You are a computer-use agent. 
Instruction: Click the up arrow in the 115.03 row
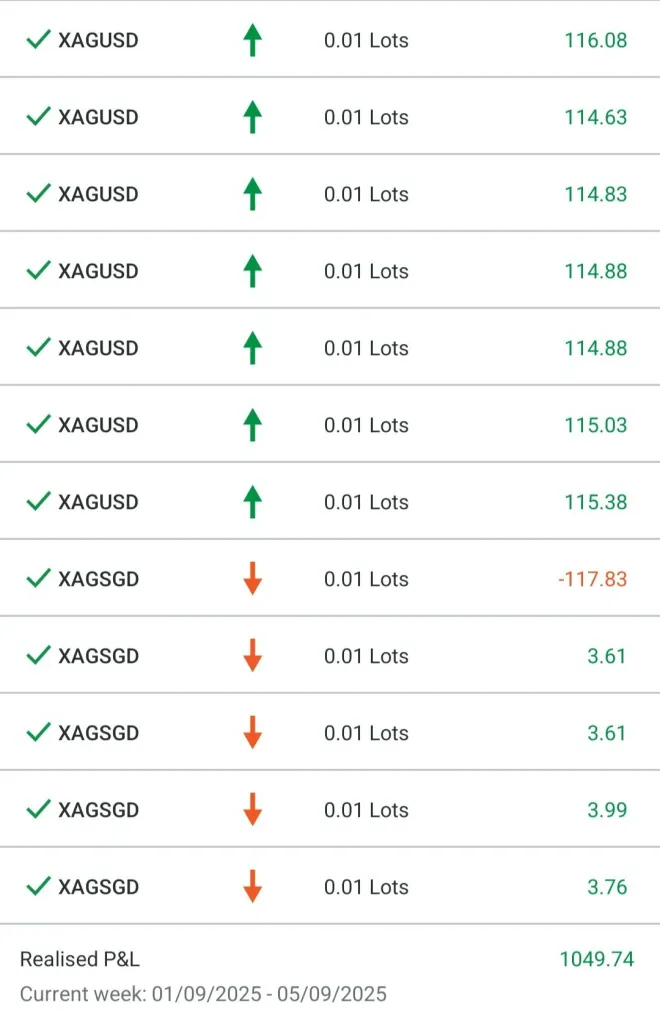(252, 425)
